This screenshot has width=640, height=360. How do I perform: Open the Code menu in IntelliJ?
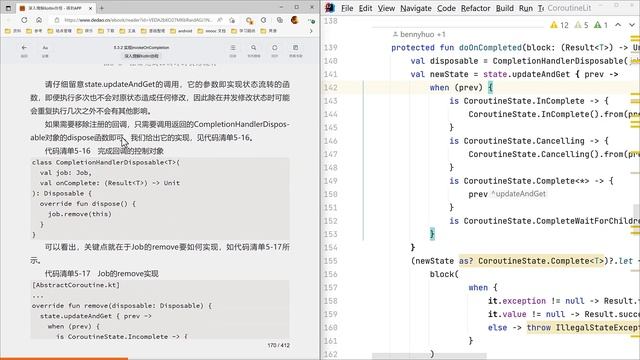446,8
